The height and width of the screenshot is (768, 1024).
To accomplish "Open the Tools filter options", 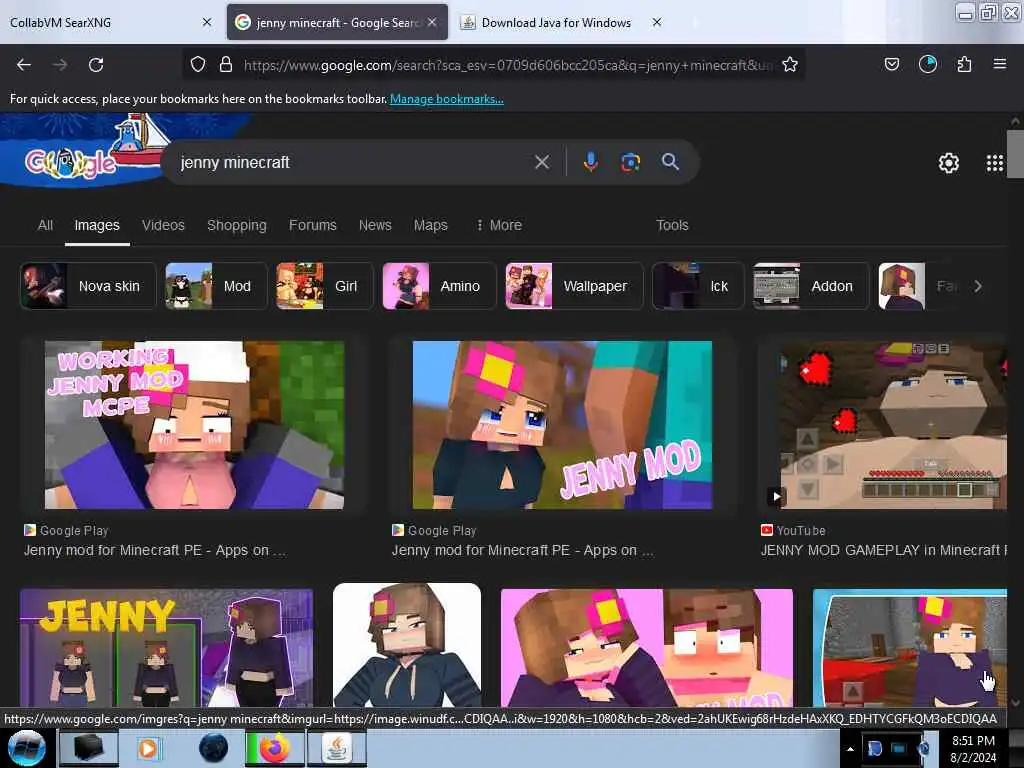I will [x=672, y=225].
